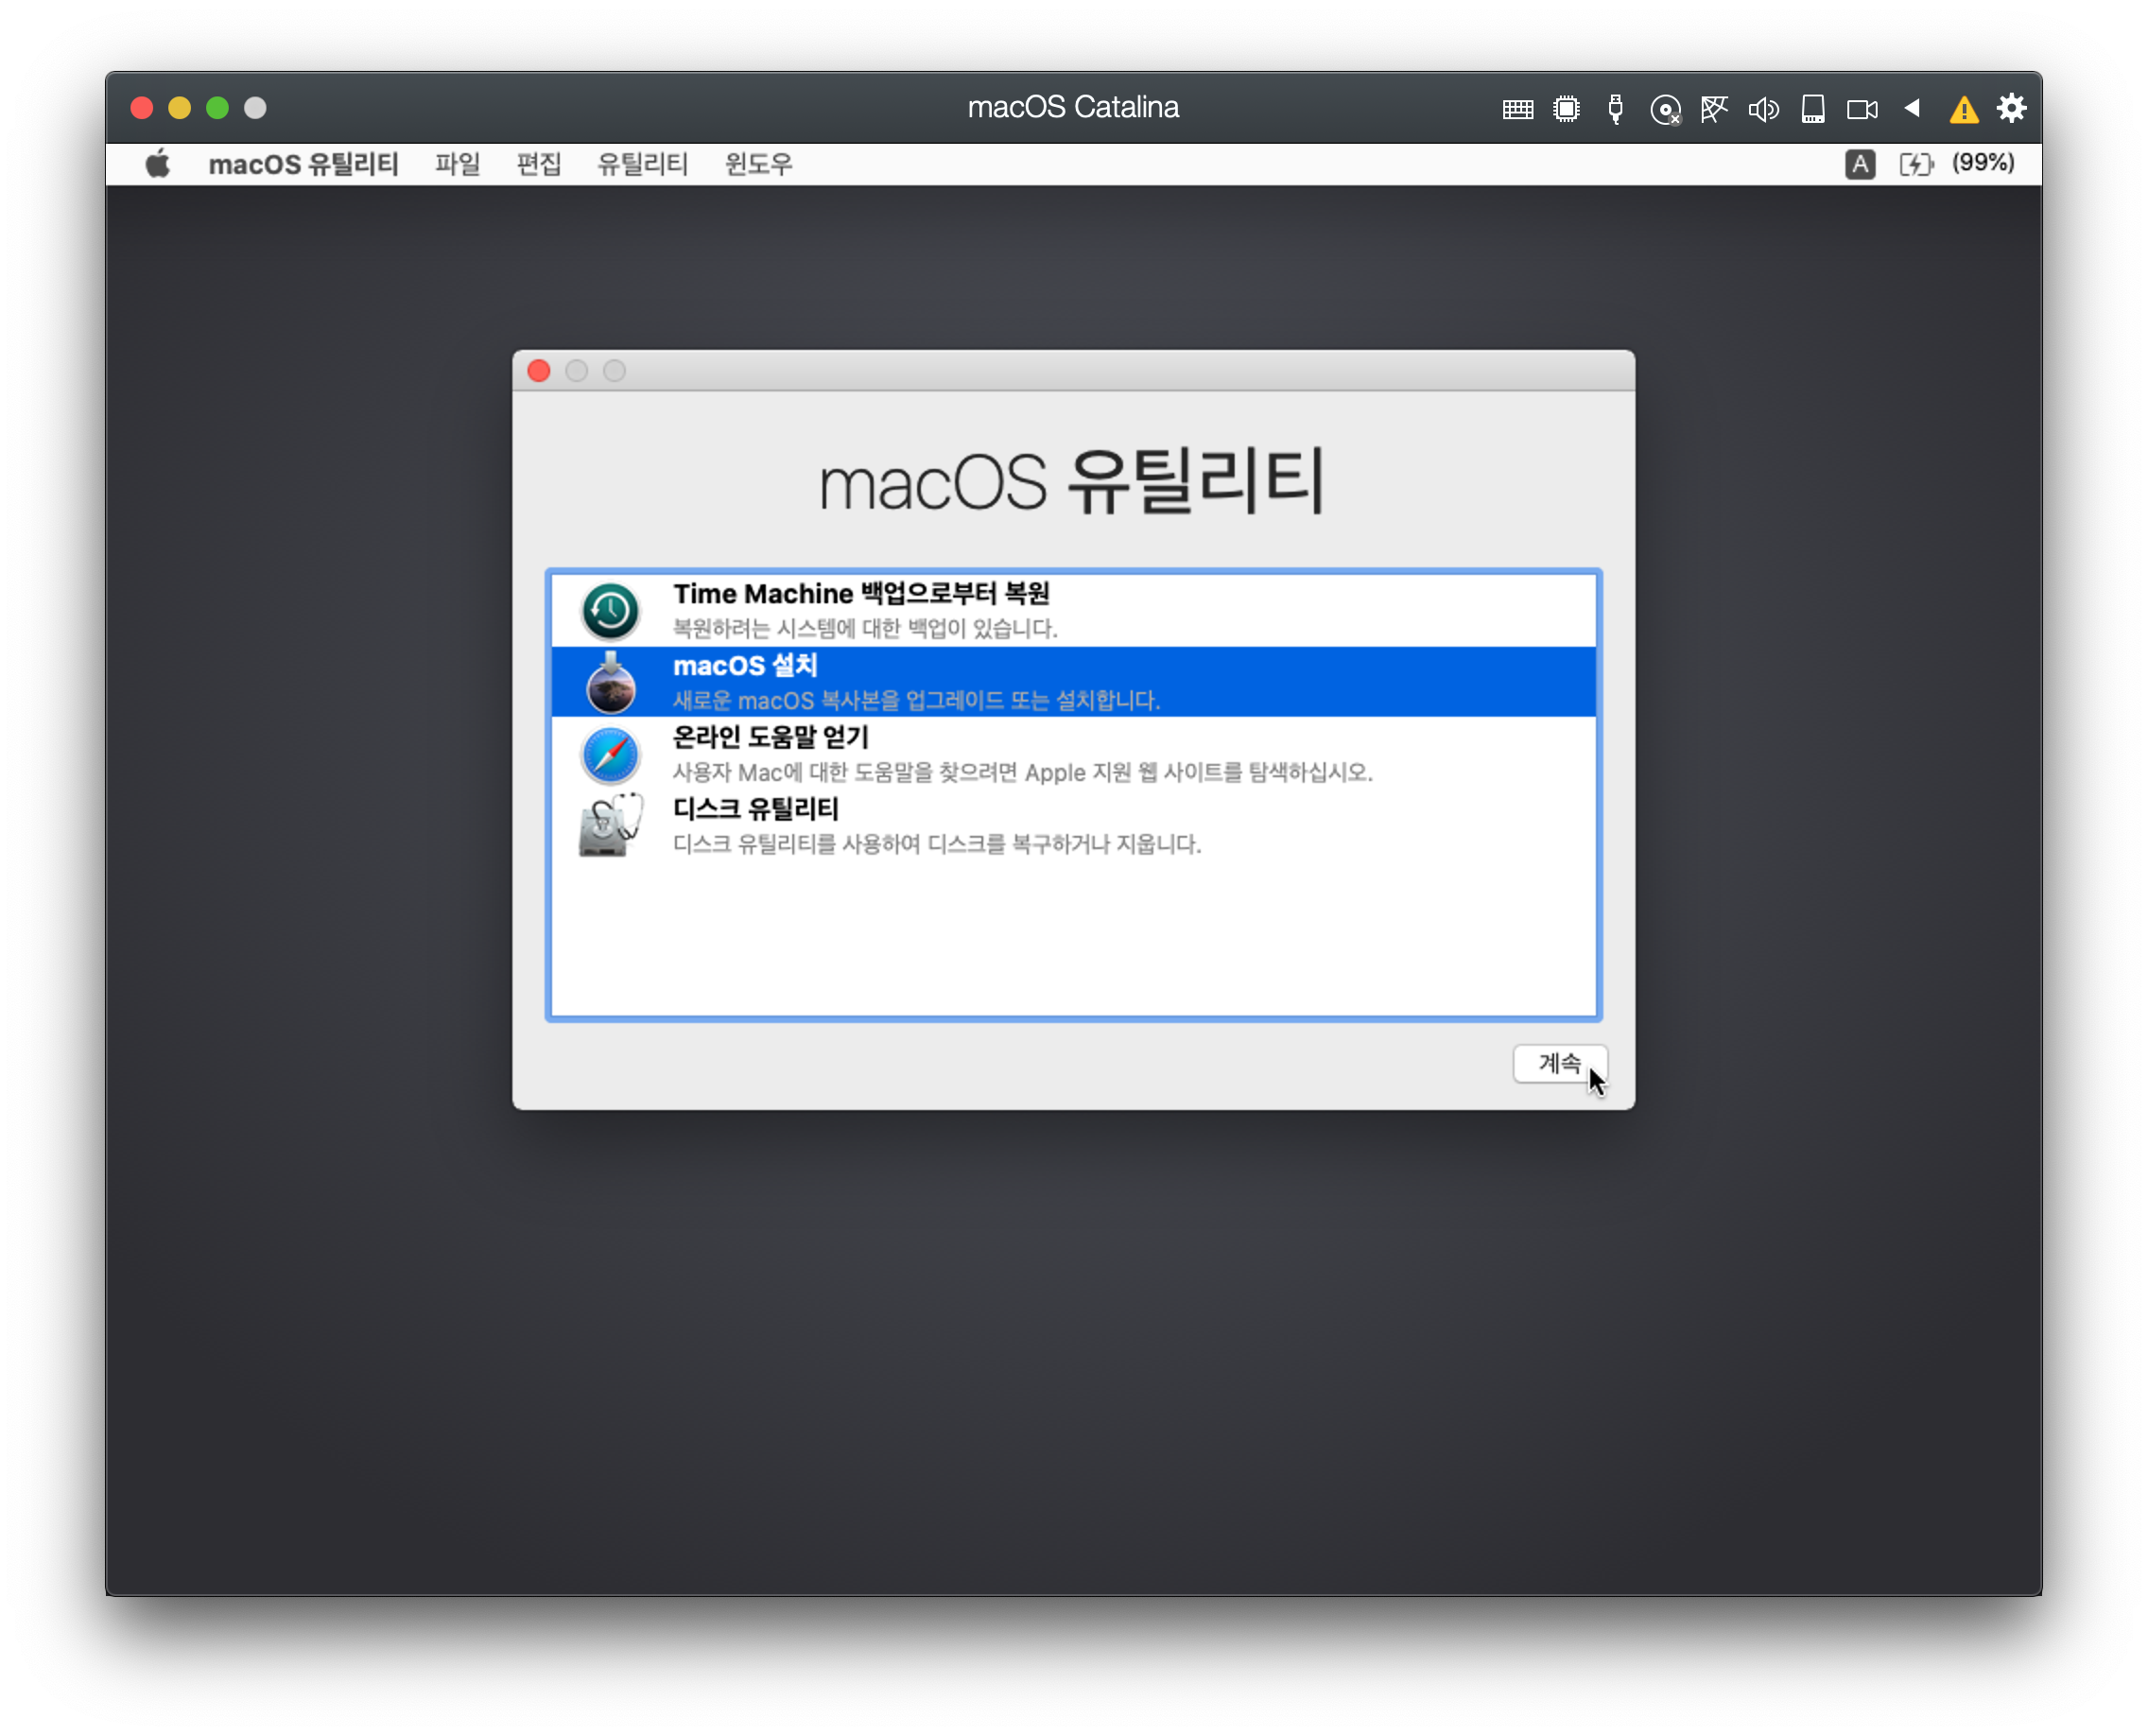
Task: Click the video camera icon
Action: pyautogui.click(x=1862, y=109)
